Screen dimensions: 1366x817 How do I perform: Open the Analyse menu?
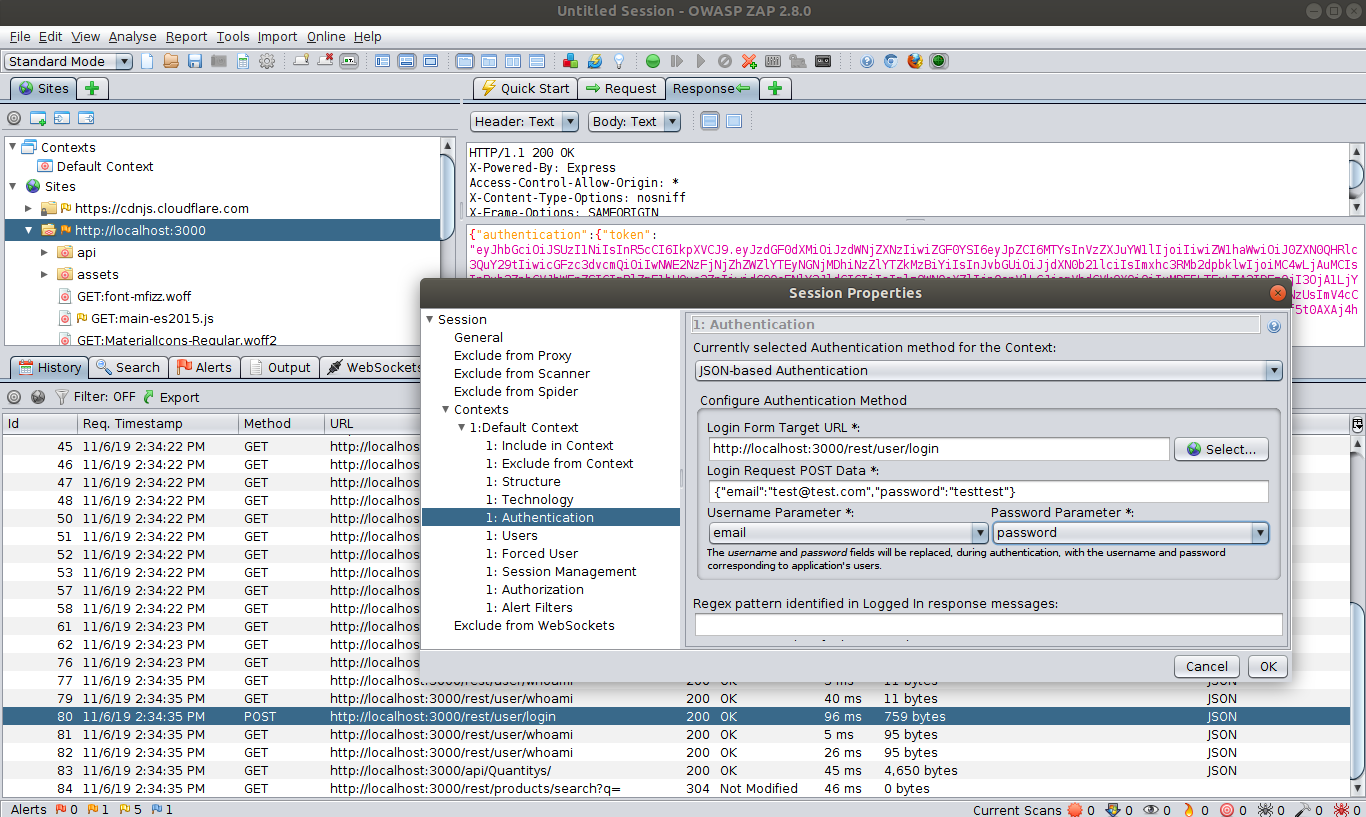click(x=132, y=36)
